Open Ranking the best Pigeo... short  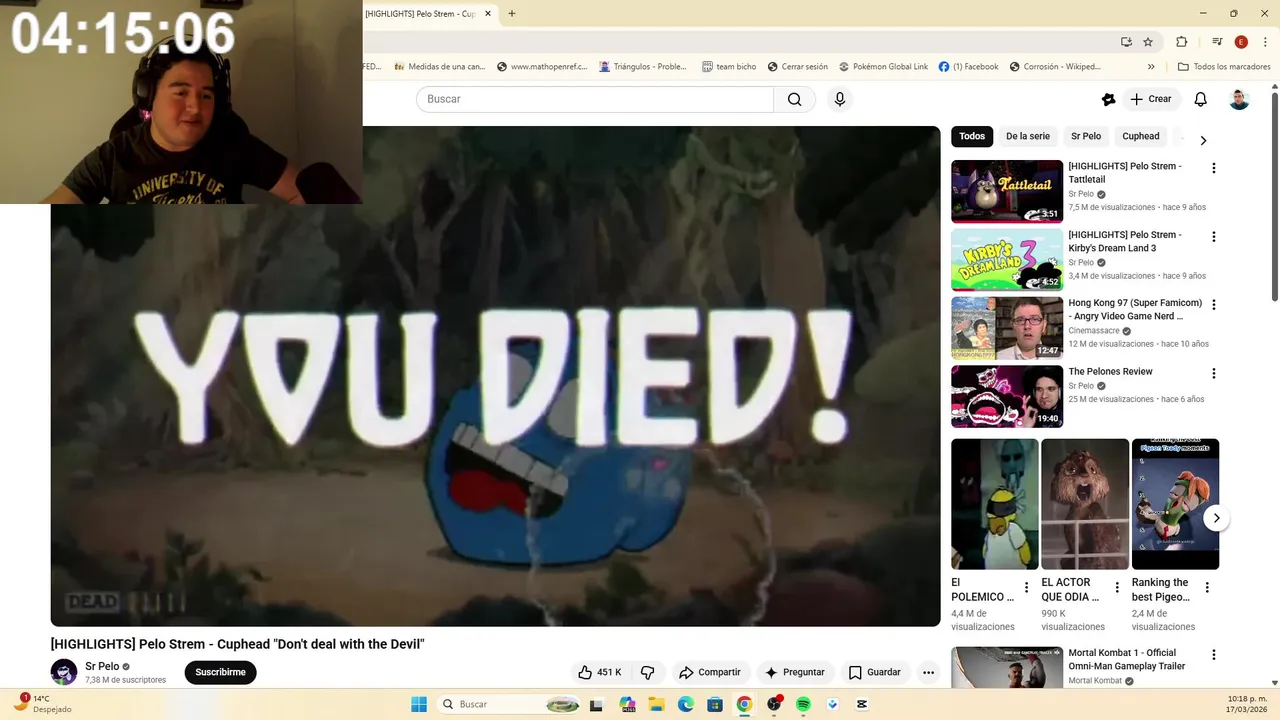coord(1175,504)
